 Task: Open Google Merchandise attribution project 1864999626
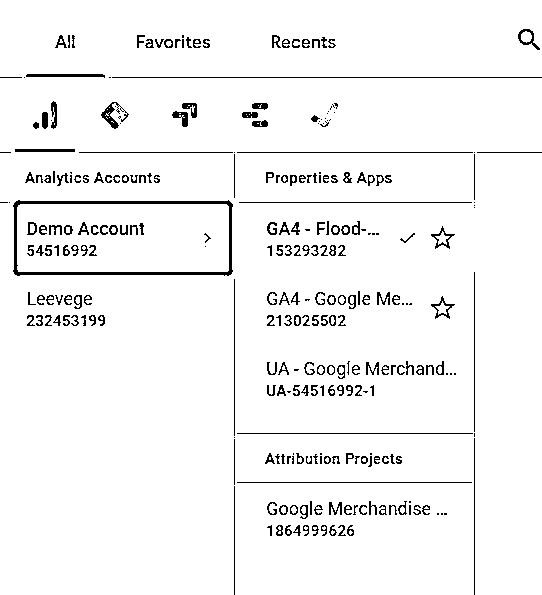(355, 519)
